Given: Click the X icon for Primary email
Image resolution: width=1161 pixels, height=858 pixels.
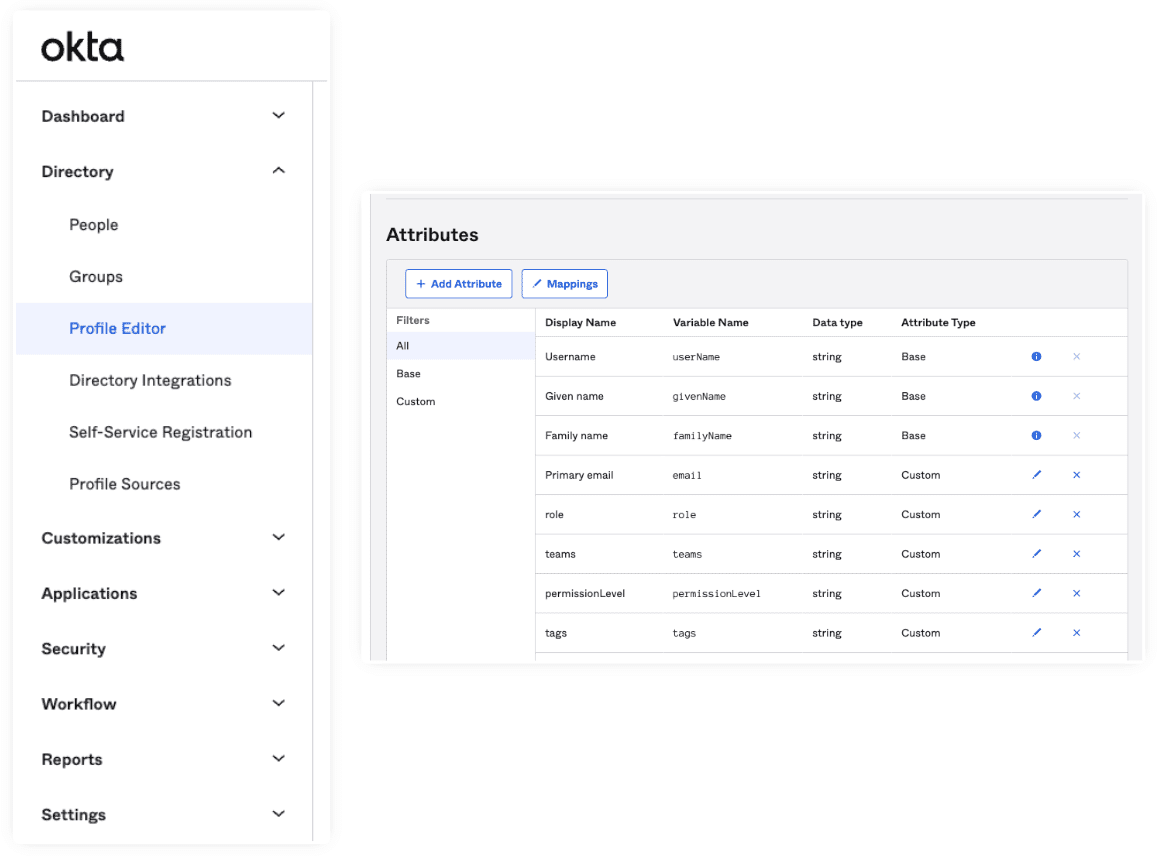Looking at the screenshot, I should point(1076,475).
